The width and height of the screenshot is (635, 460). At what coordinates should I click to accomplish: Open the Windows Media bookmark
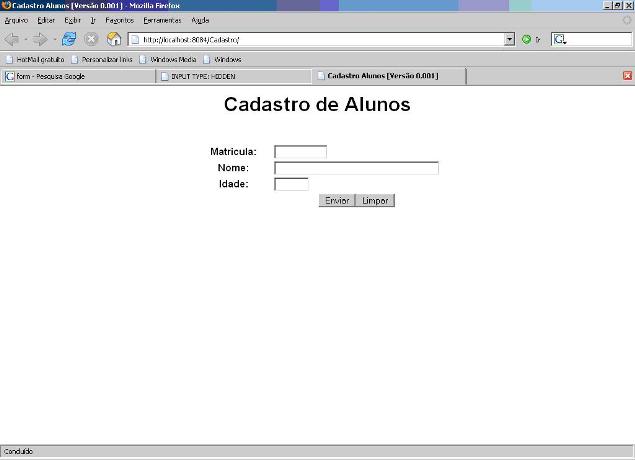click(168, 60)
